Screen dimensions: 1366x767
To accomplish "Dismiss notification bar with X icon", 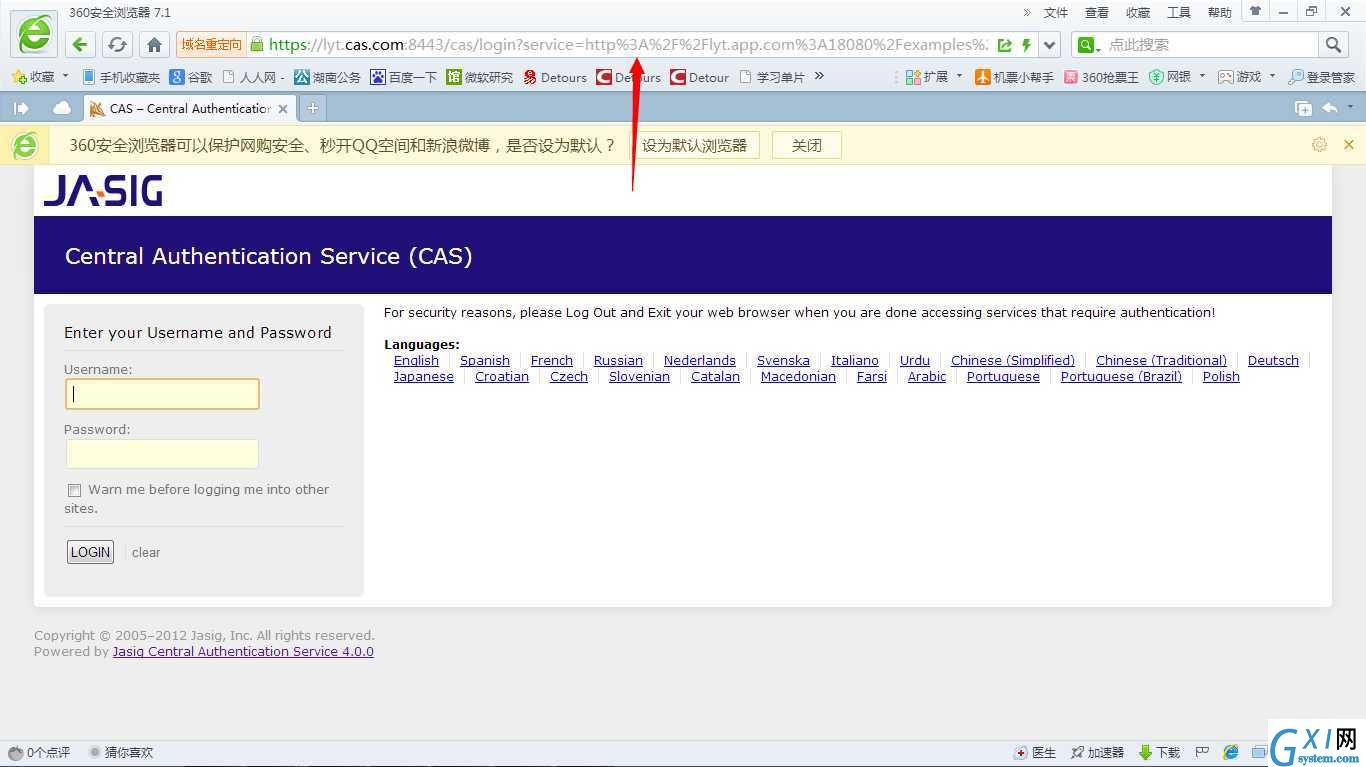I will (1348, 145).
